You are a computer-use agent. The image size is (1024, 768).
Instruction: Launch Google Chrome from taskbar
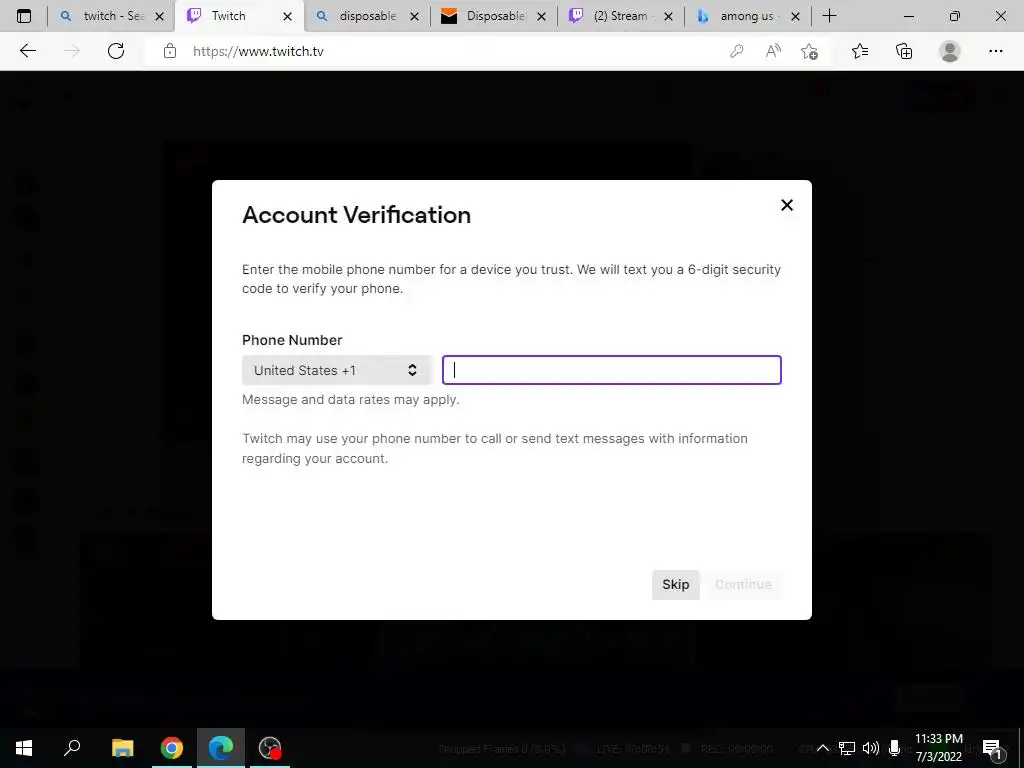coord(172,748)
